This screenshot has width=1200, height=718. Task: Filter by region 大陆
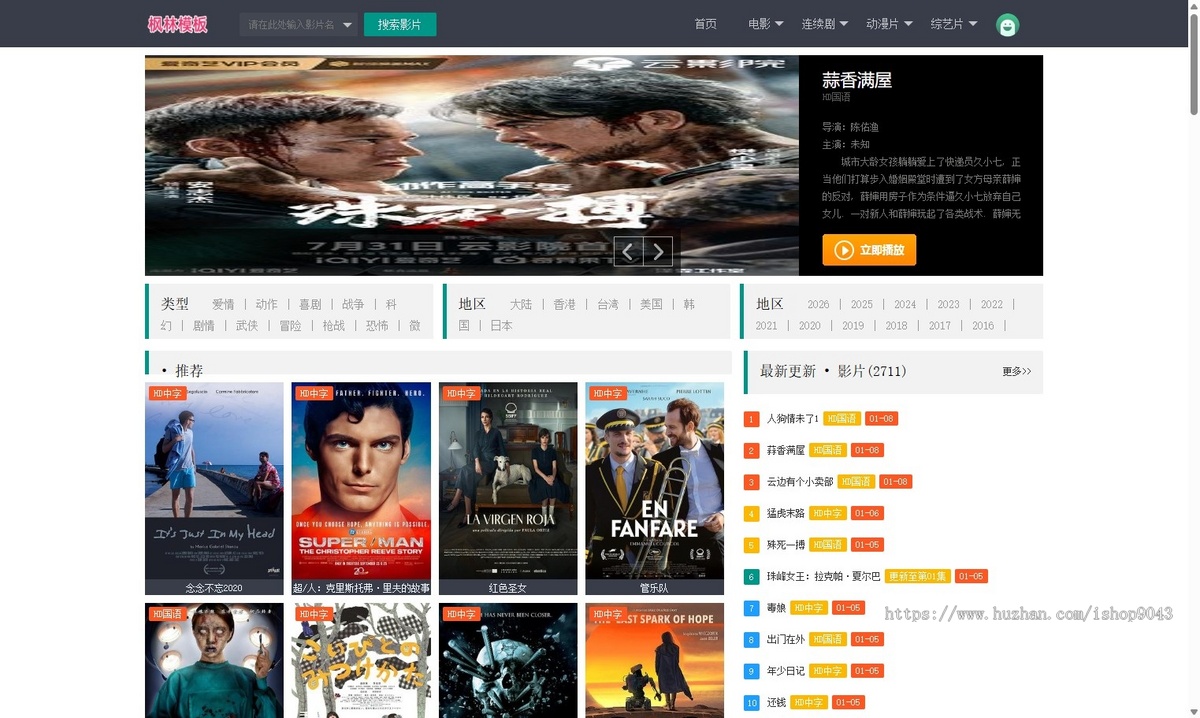(x=521, y=304)
